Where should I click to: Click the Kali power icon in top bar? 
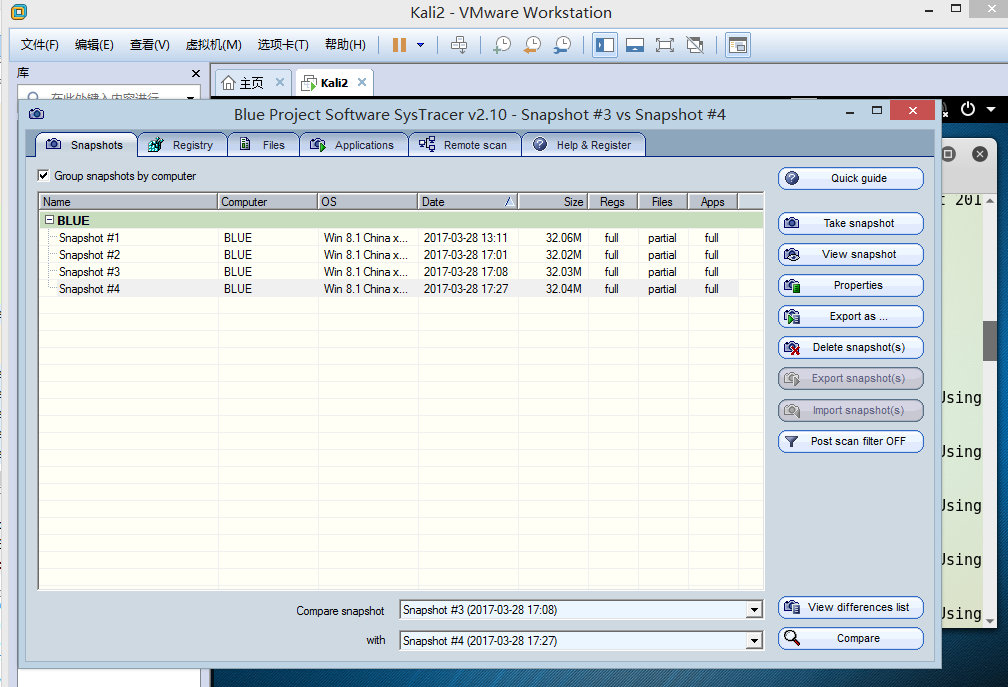coord(968,109)
